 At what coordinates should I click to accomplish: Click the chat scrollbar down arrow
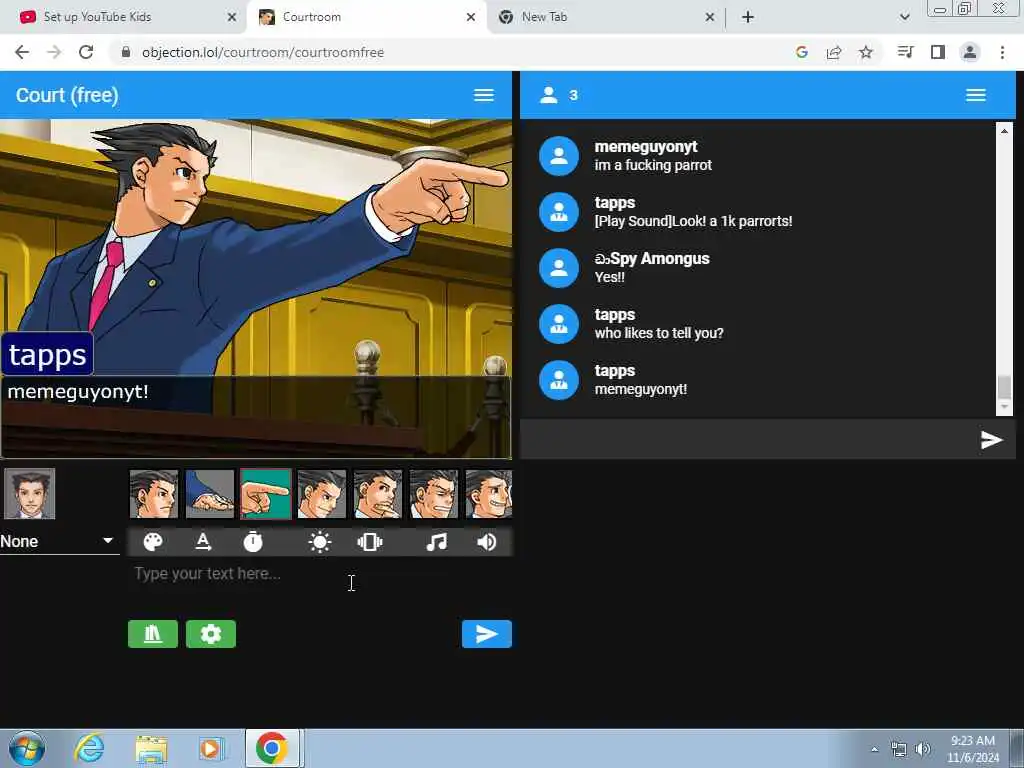pyautogui.click(x=1004, y=407)
